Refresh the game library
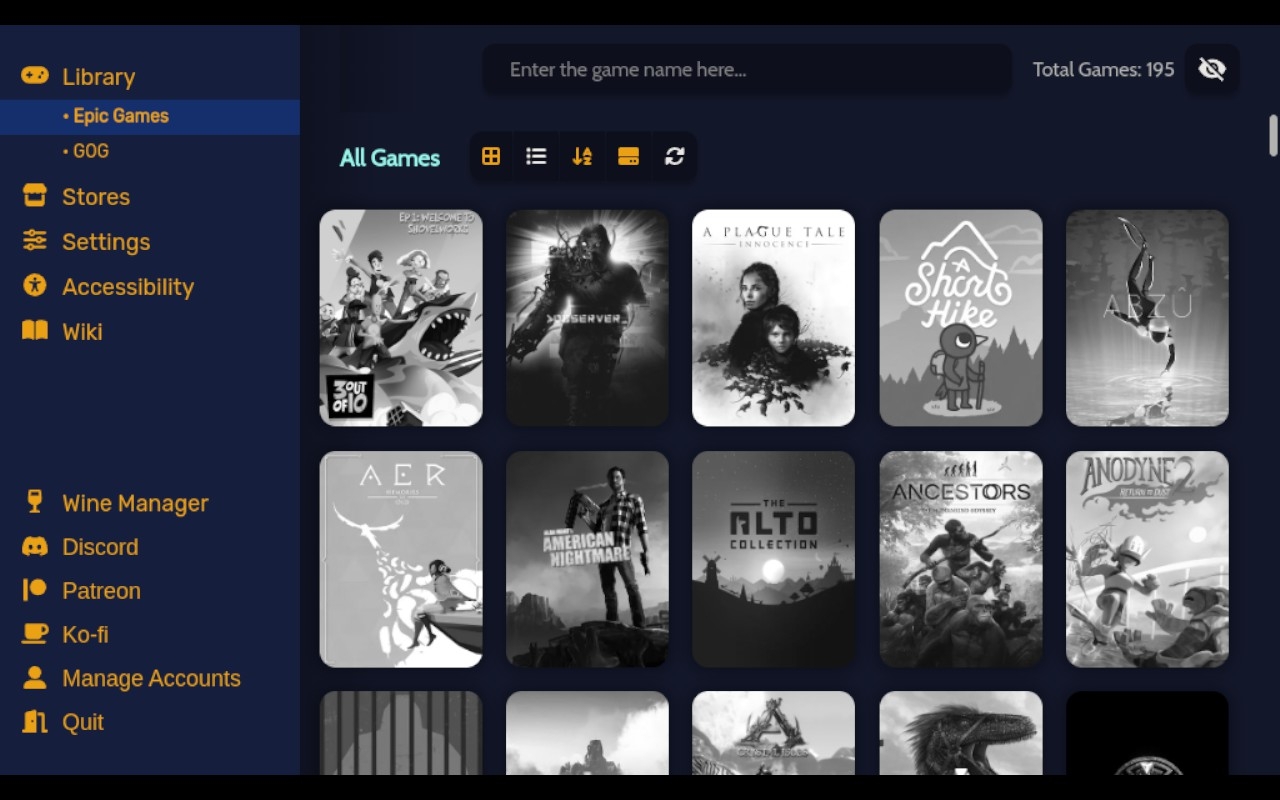Screen dimensions: 1280x800 pos(675,157)
